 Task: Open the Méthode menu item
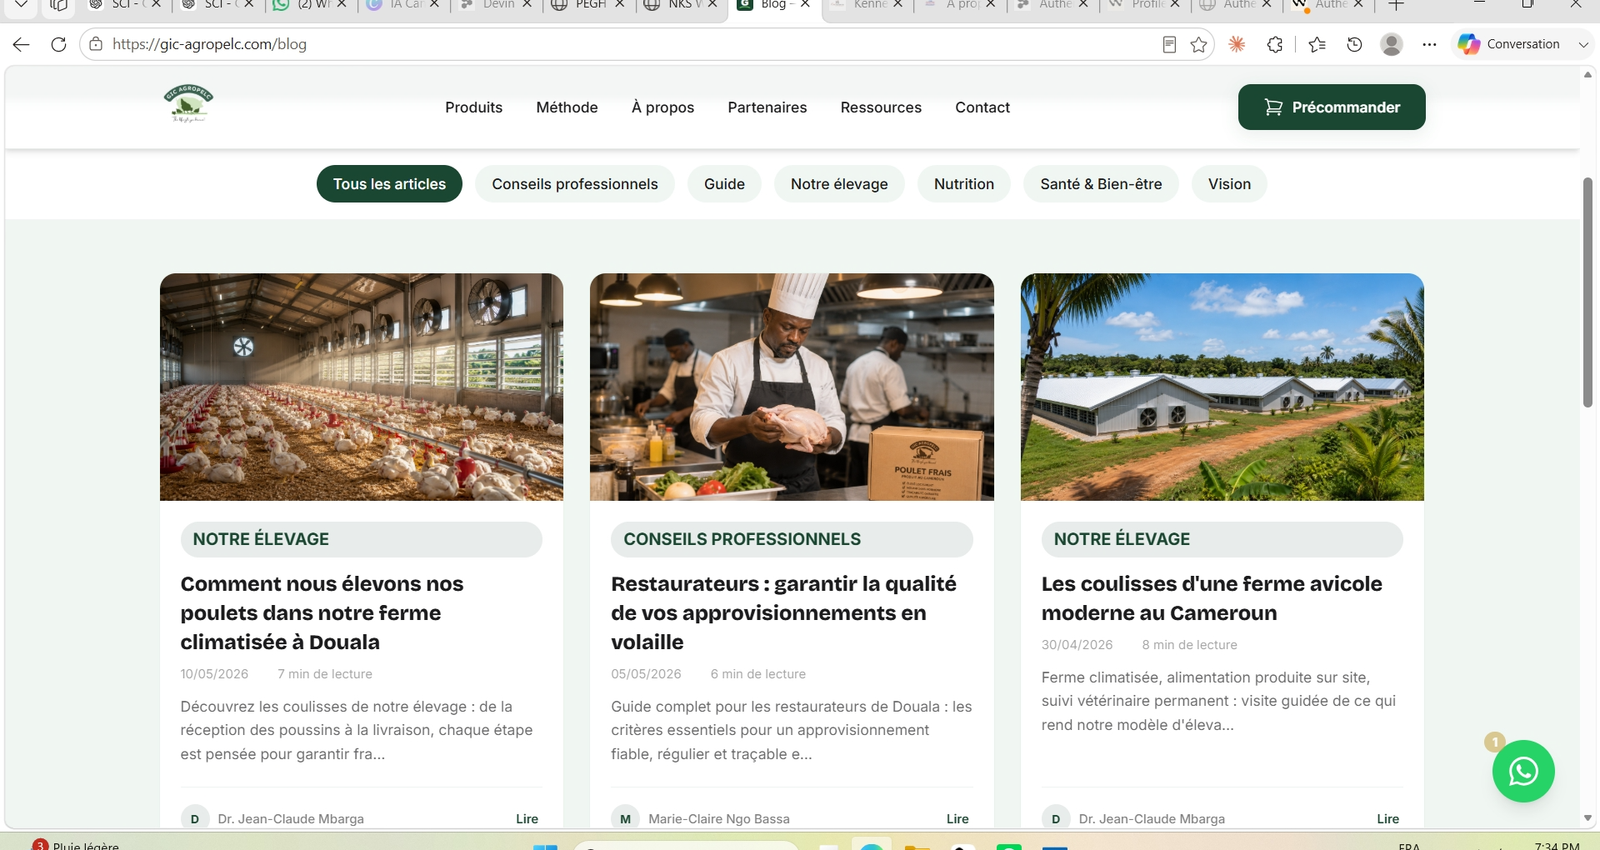point(567,107)
